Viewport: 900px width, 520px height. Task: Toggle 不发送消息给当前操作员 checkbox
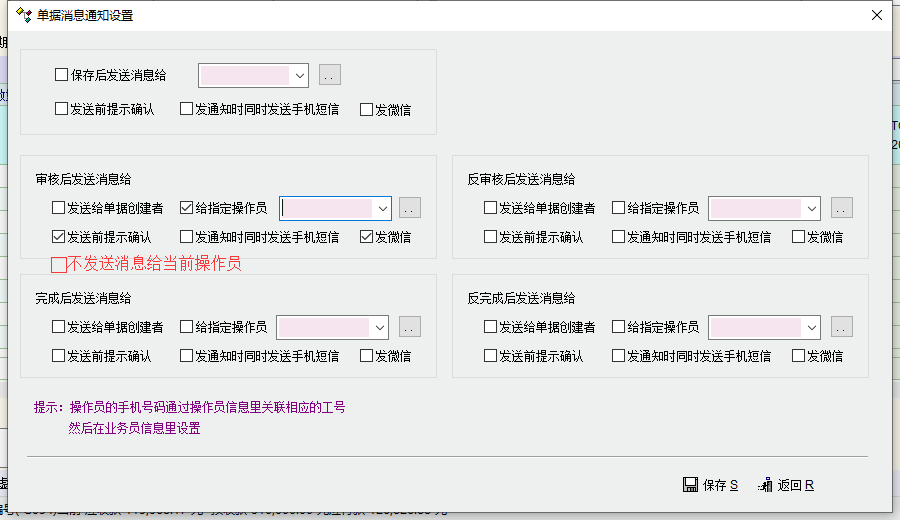(59, 265)
